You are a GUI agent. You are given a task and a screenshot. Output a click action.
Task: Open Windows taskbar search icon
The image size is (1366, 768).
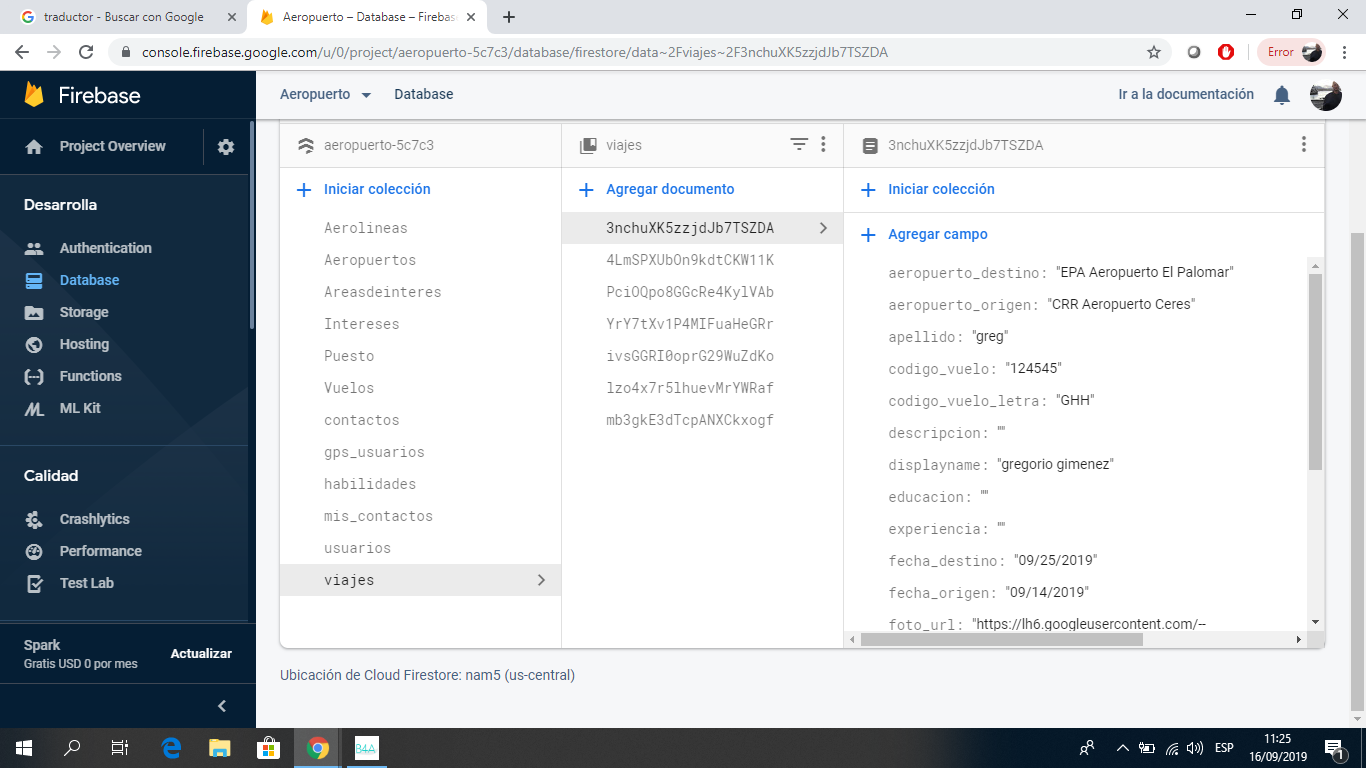click(x=72, y=747)
